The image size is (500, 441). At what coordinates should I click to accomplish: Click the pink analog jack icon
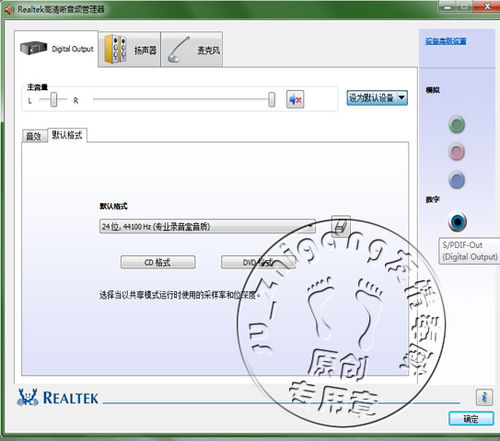click(x=457, y=152)
